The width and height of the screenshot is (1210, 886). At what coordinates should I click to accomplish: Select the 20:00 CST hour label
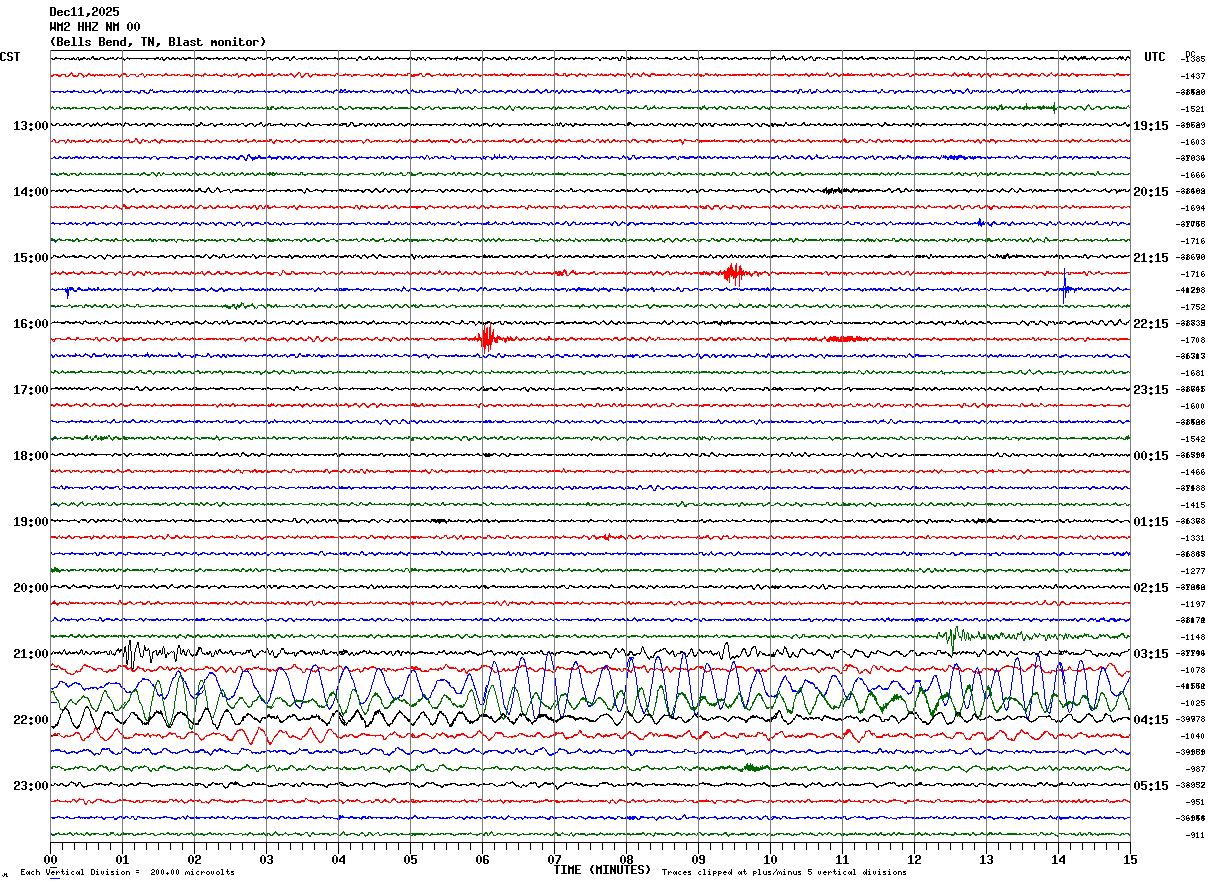(x=31, y=588)
